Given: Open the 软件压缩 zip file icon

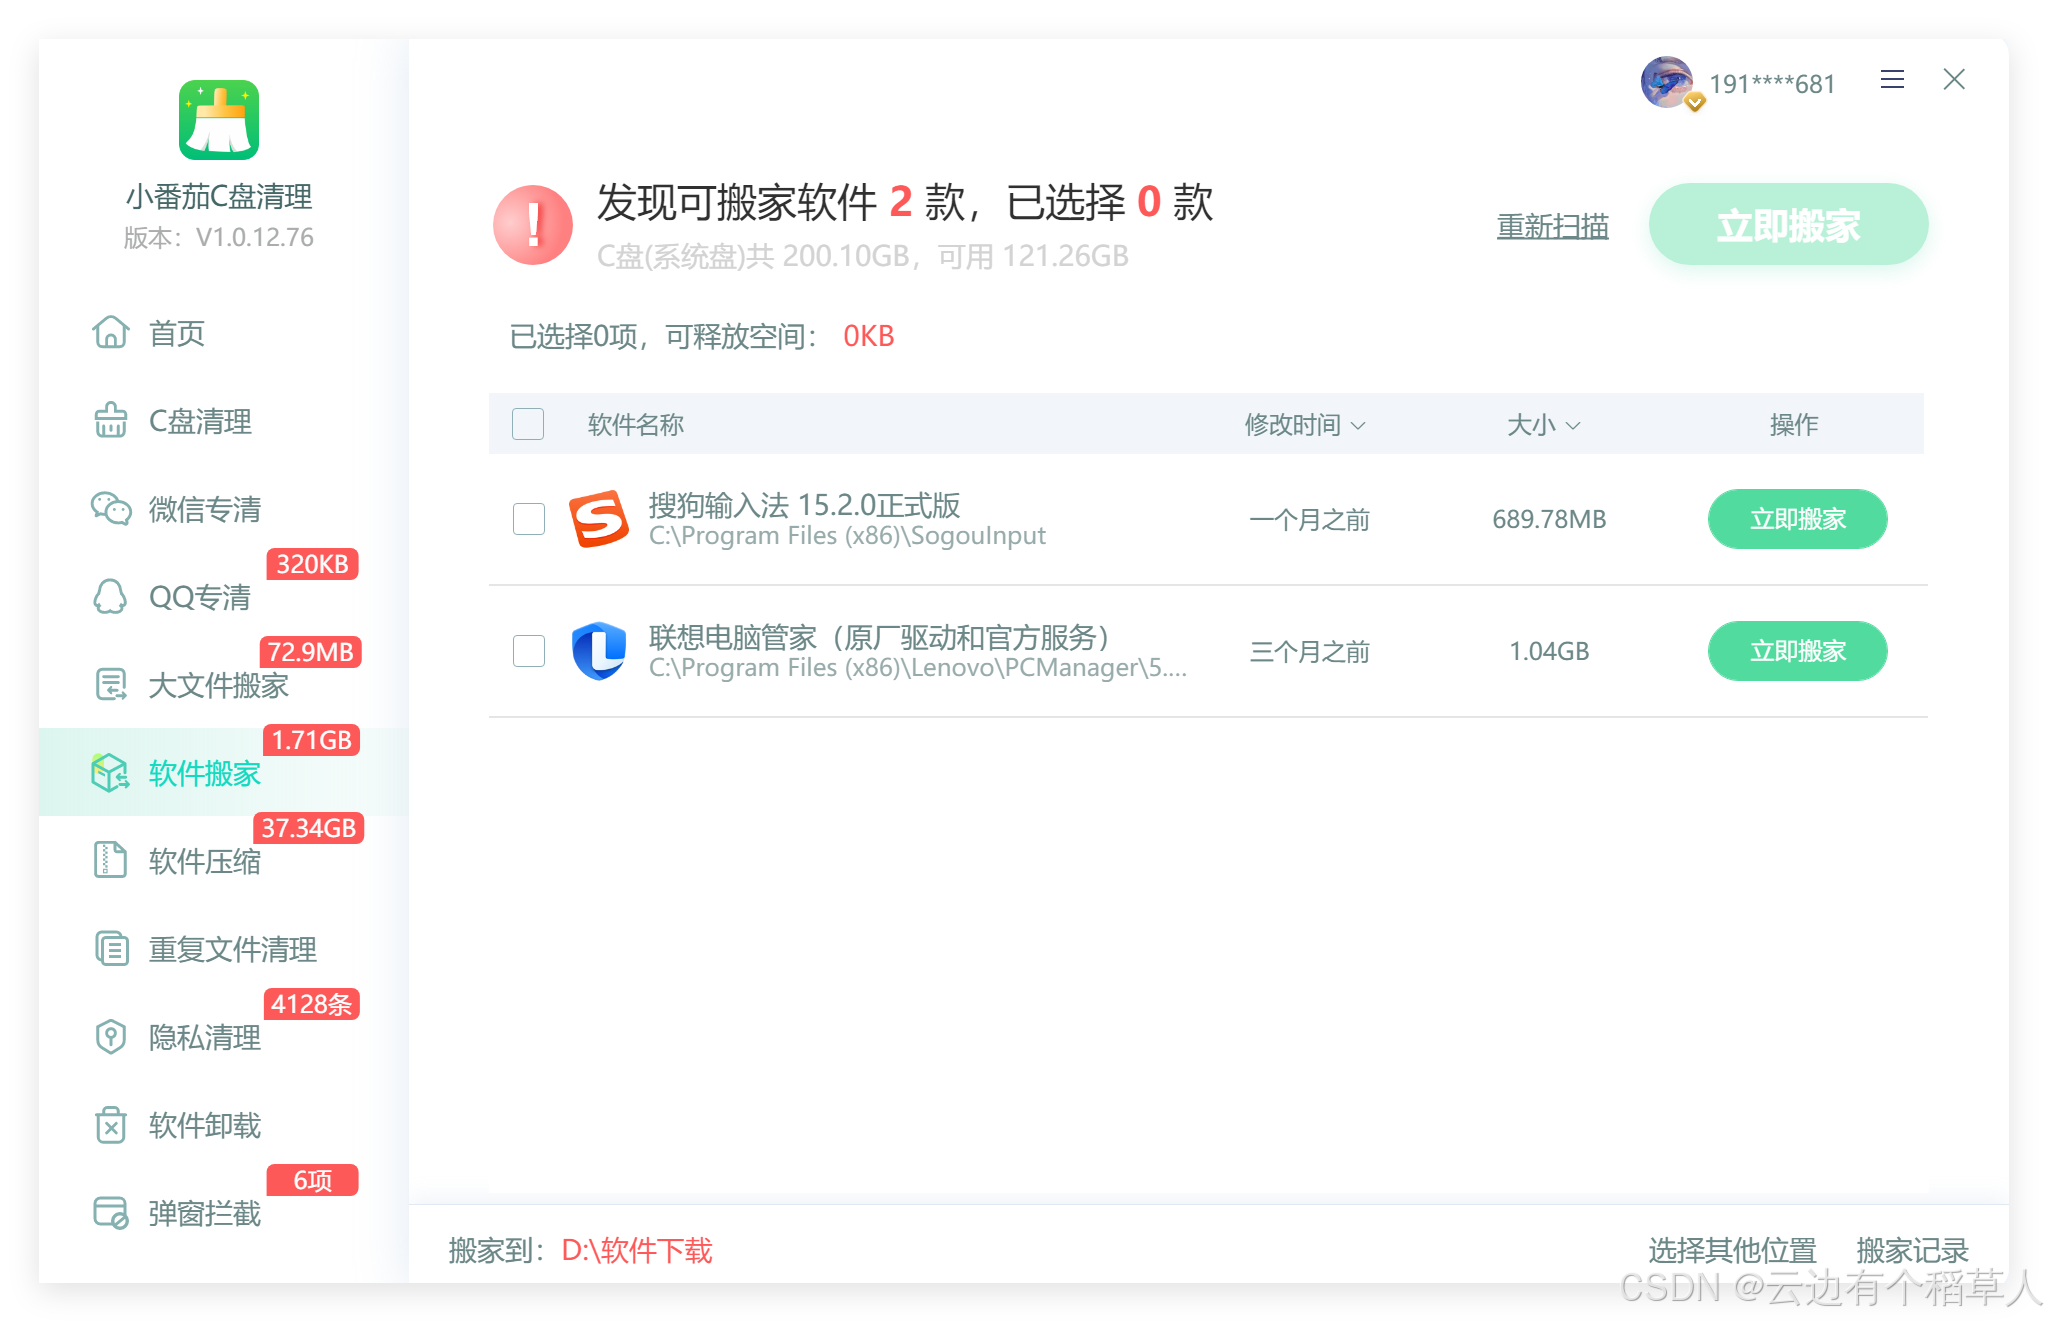Looking at the screenshot, I should (x=111, y=861).
